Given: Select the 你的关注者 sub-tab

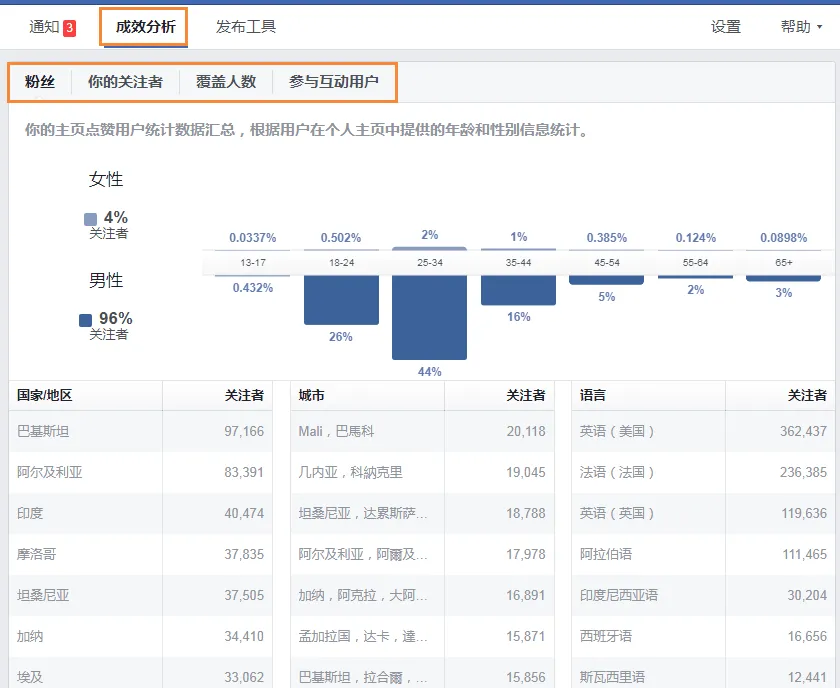Looking at the screenshot, I should pyautogui.click(x=125, y=81).
